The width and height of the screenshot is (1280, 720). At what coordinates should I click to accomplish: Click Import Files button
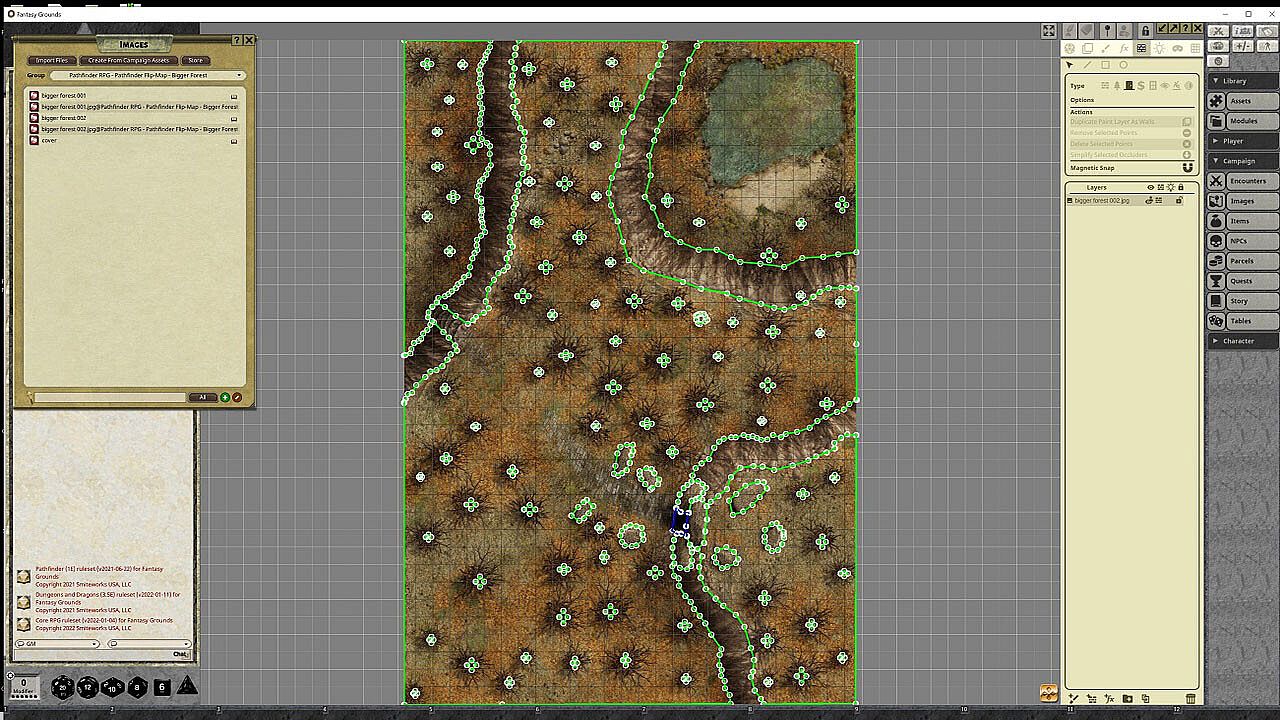[52, 60]
